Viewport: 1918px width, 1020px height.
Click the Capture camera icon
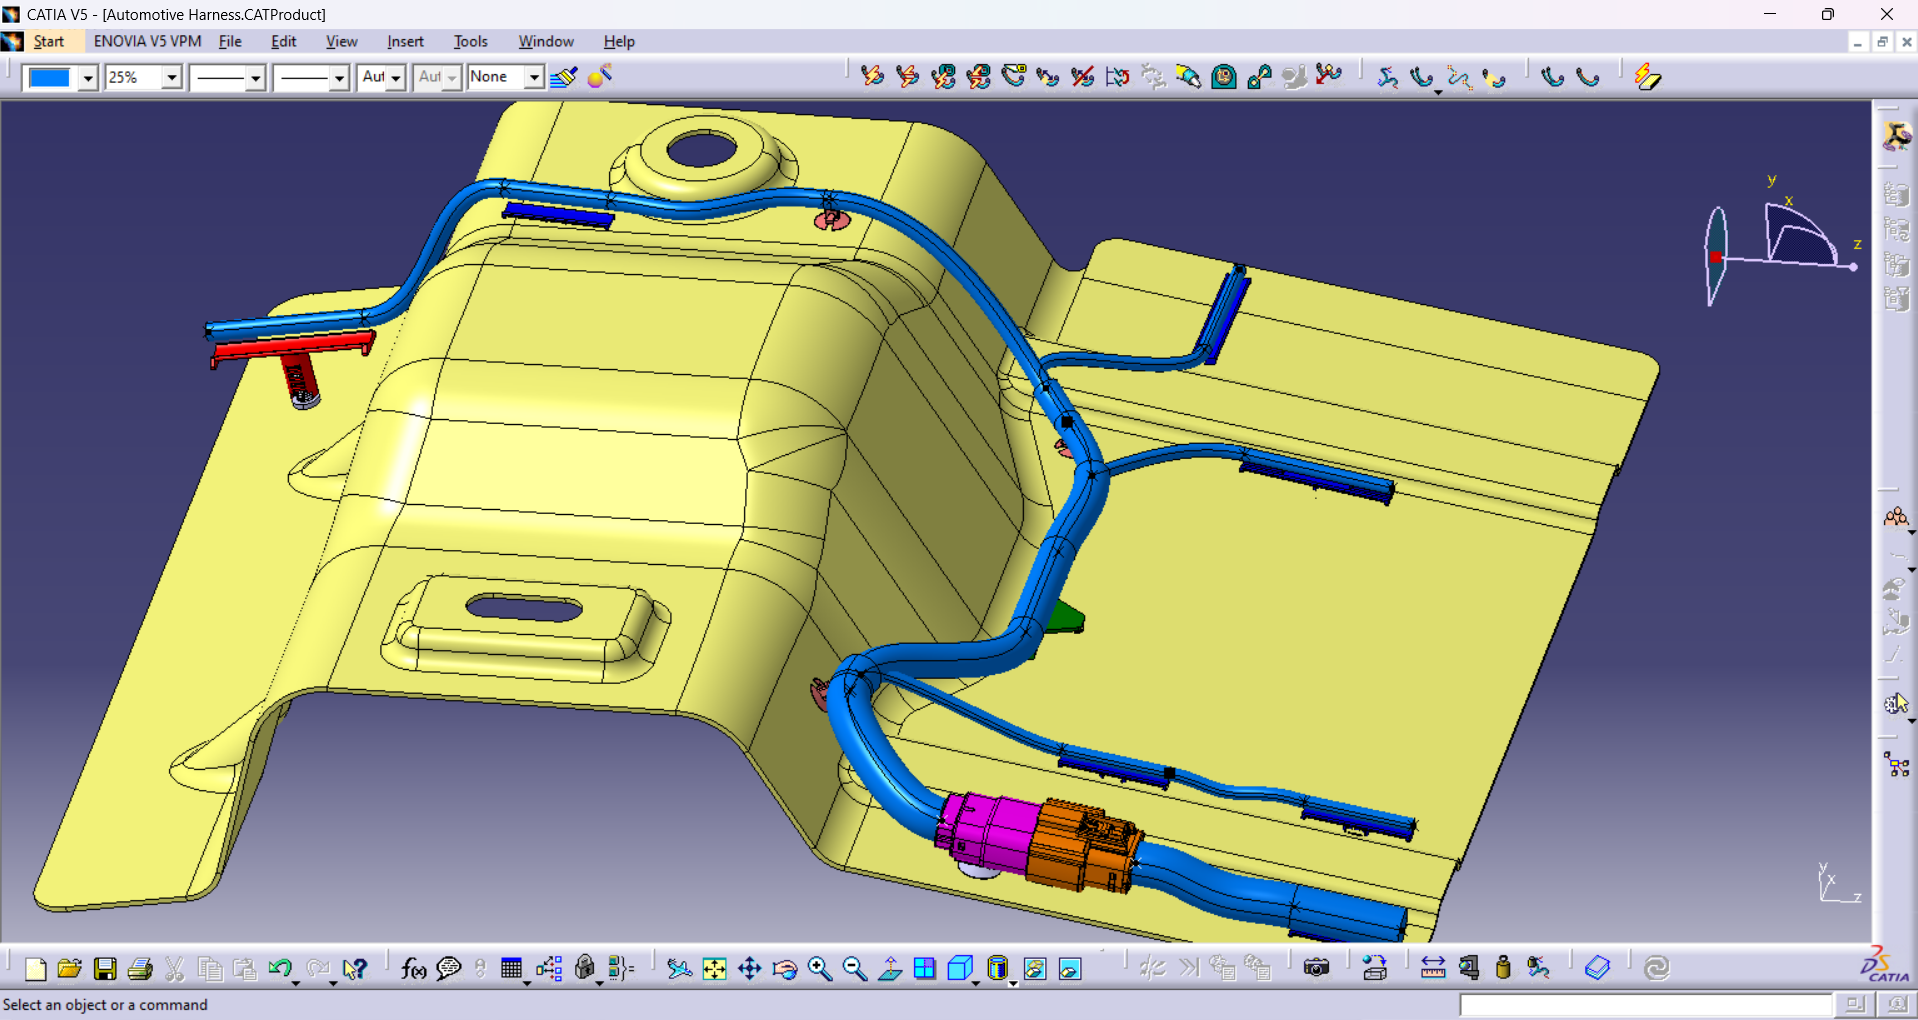pos(1316,968)
